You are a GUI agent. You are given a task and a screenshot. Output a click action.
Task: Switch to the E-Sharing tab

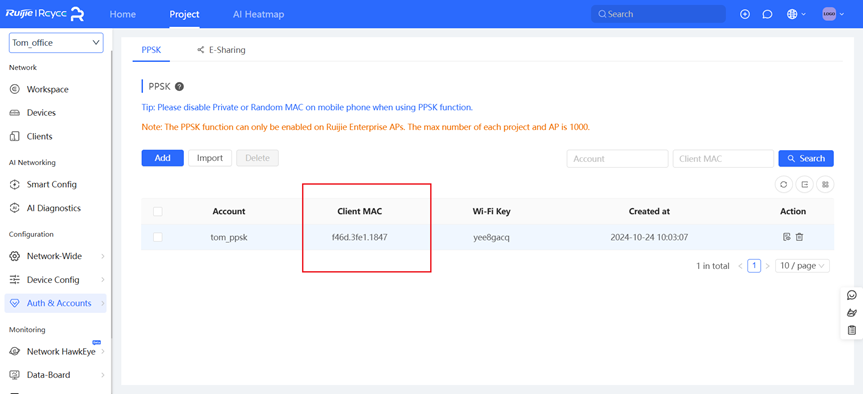point(221,50)
